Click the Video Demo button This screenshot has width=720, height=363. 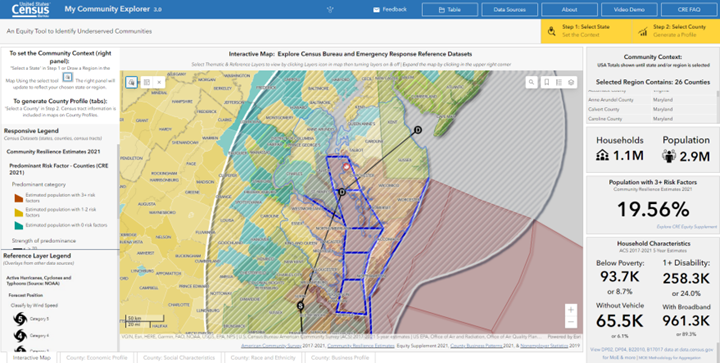coord(629,9)
